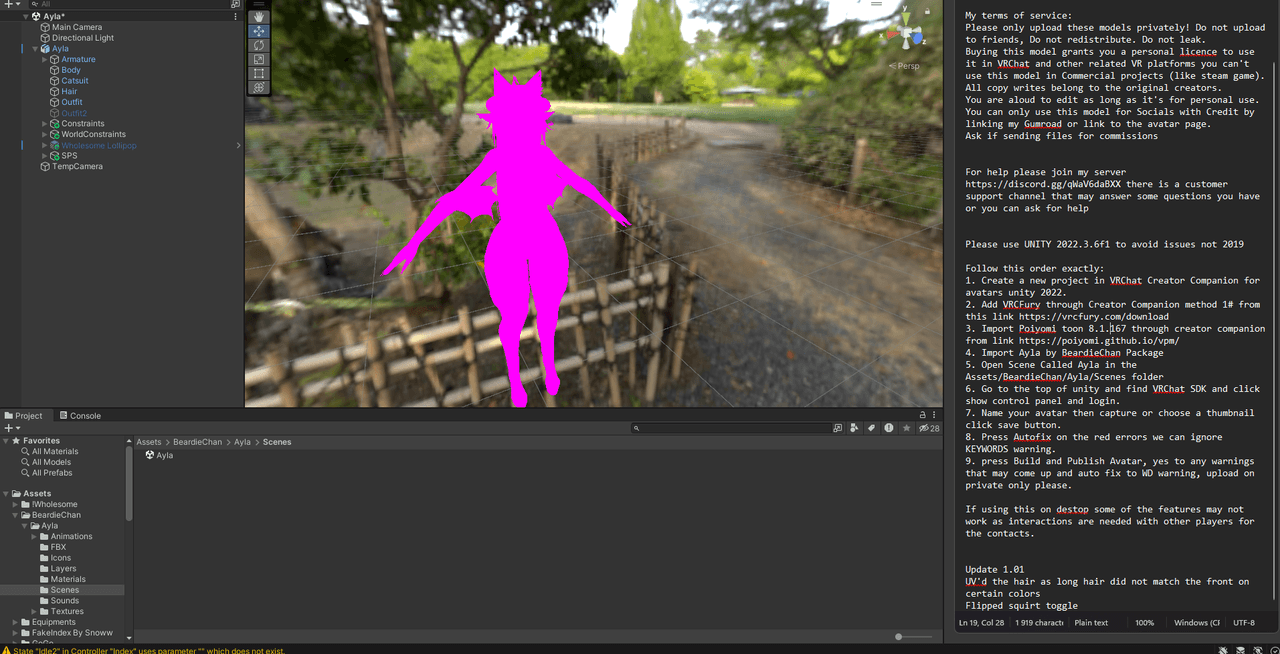The width and height of the screenshot is (1280, 654).
Task: Open the Hierarchy create plus dropdown
Action: [11, 4]
